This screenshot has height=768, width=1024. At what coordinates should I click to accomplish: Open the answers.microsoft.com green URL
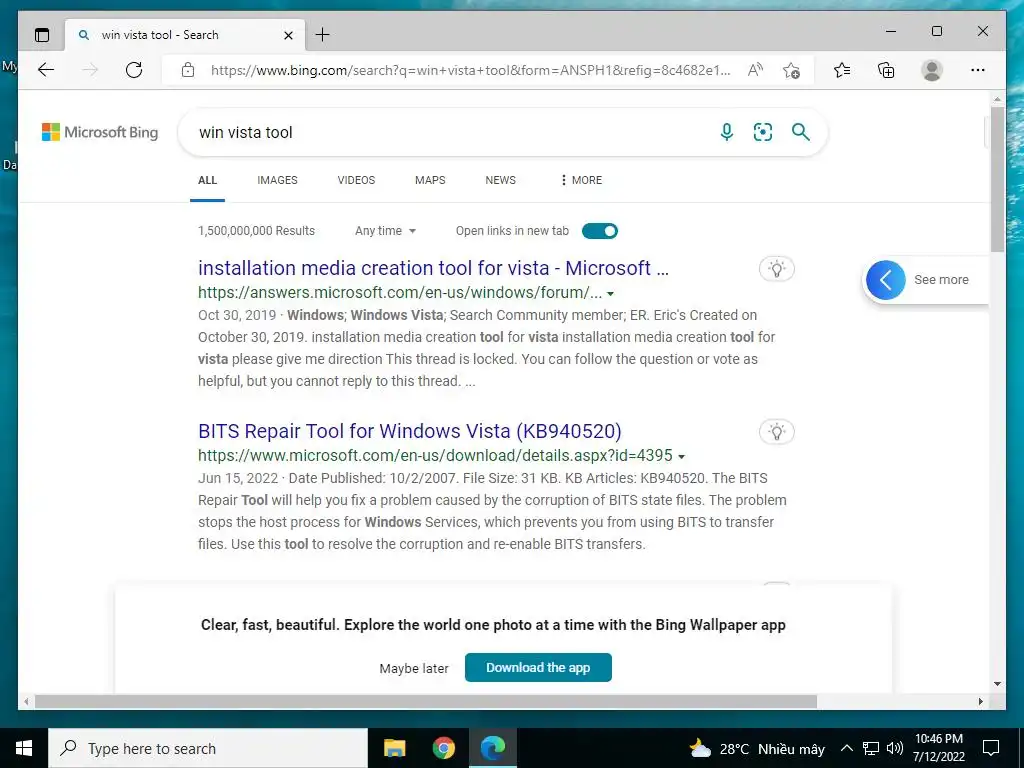(x=400, y=293)
